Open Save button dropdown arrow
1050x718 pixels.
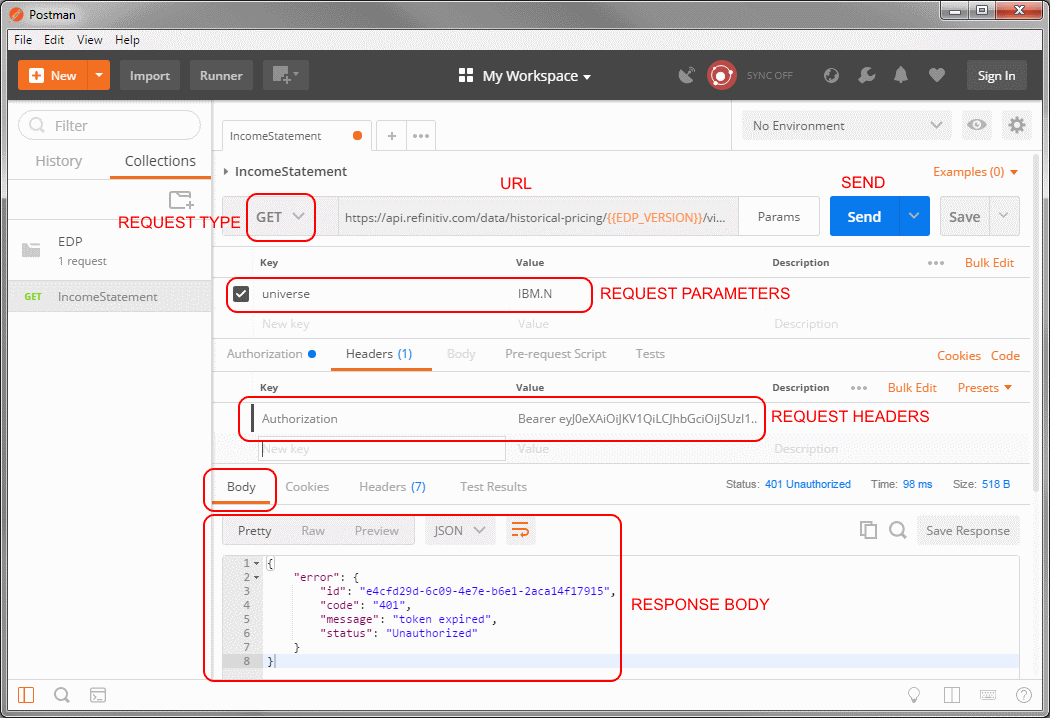click(x=1004, y=216)
